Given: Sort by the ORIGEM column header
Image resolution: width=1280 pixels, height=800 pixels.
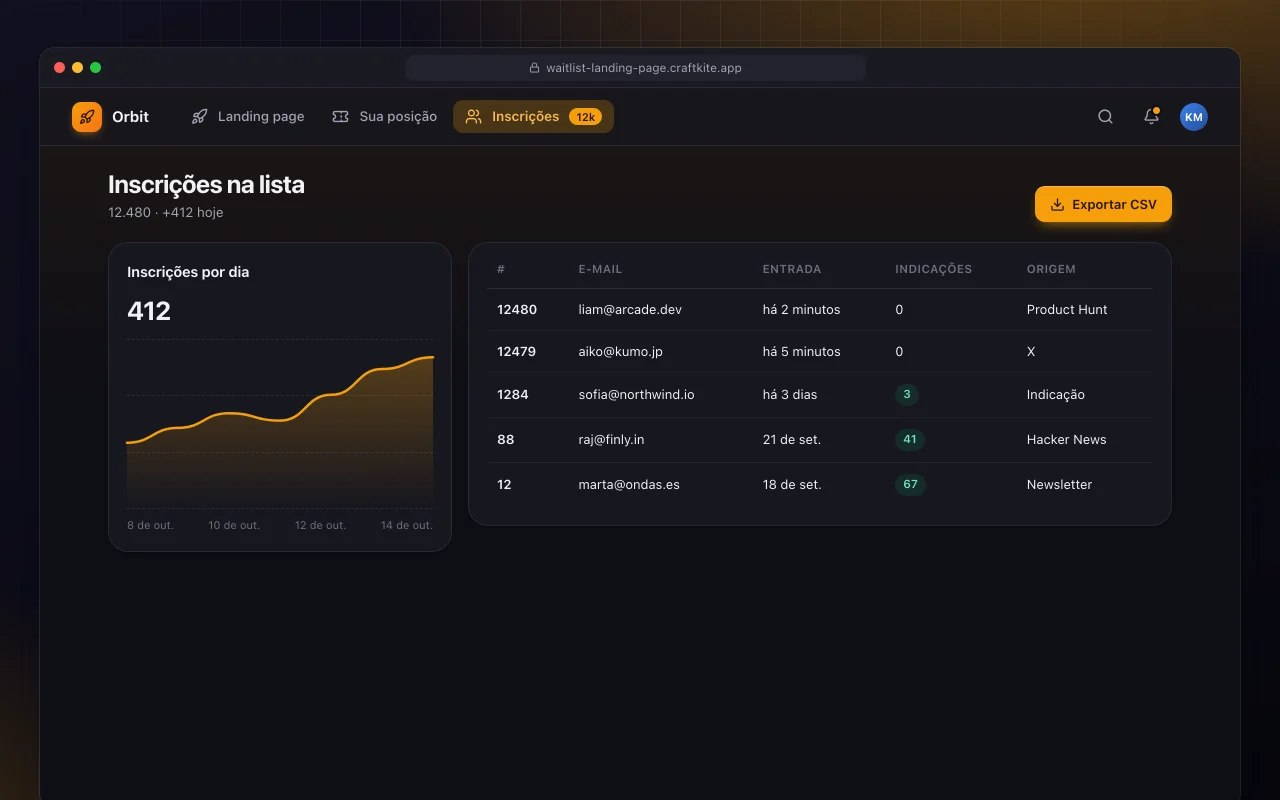Looking at the screenshot, I should coord(1051,269).
